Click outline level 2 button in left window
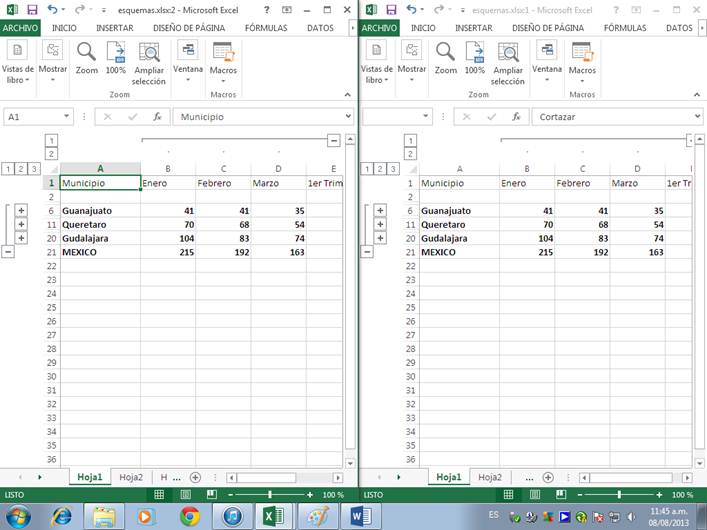Viewport: 707px width, 530px height. tap(21, 168)
